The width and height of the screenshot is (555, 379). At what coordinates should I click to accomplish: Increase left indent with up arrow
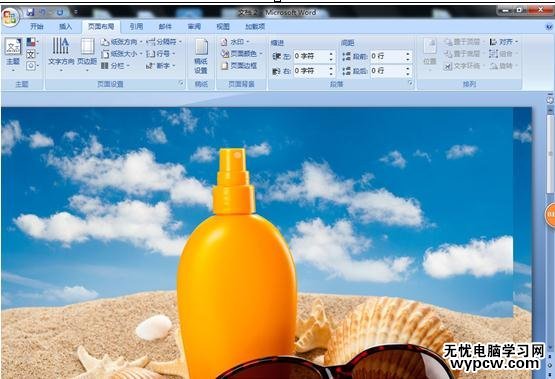(x=331, y=54)
